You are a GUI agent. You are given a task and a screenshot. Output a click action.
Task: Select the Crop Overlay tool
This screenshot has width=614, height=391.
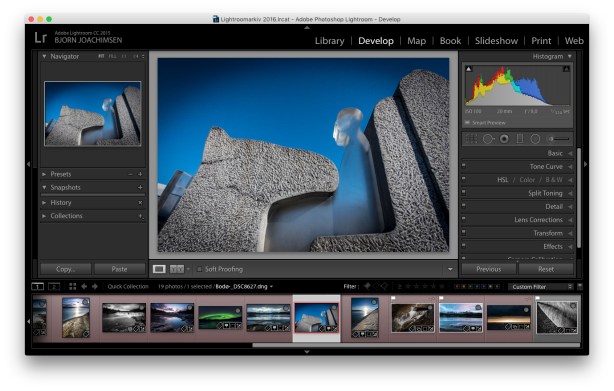471,139
